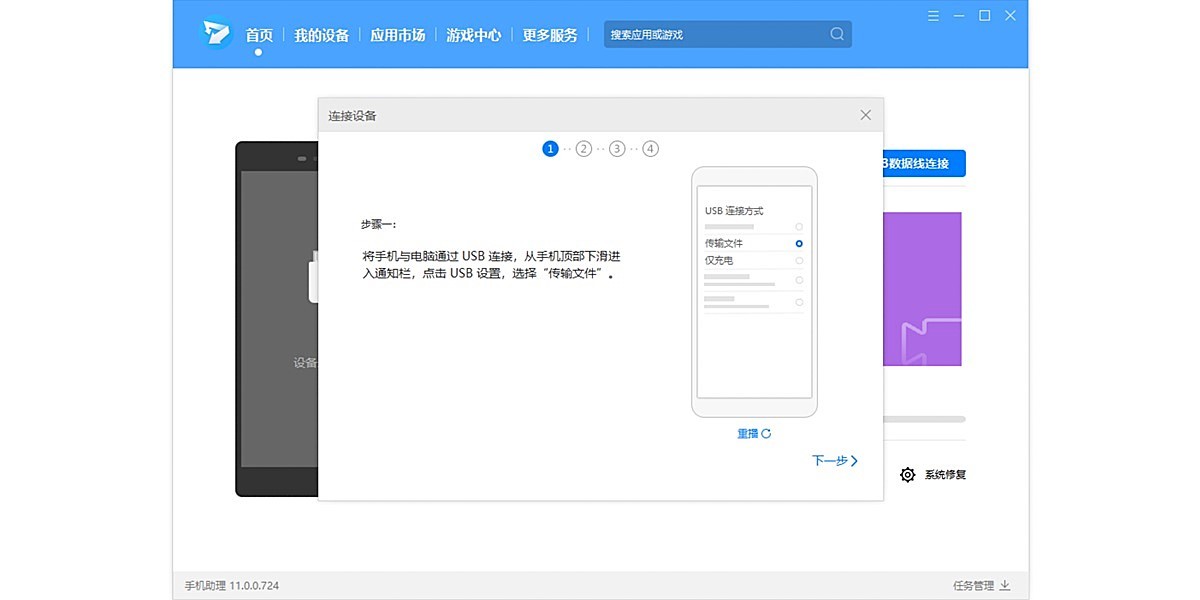Click the gear icon beside 系统修复
This screenshot has width=1200, height=600.
(x=908, y=475)
